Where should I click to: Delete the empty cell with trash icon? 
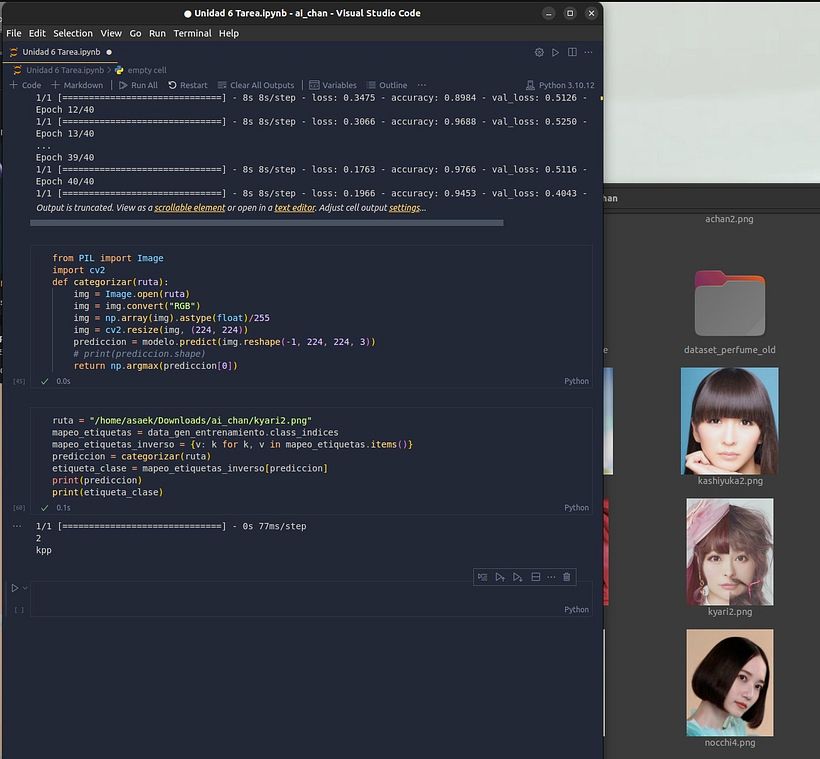(566, 577)
